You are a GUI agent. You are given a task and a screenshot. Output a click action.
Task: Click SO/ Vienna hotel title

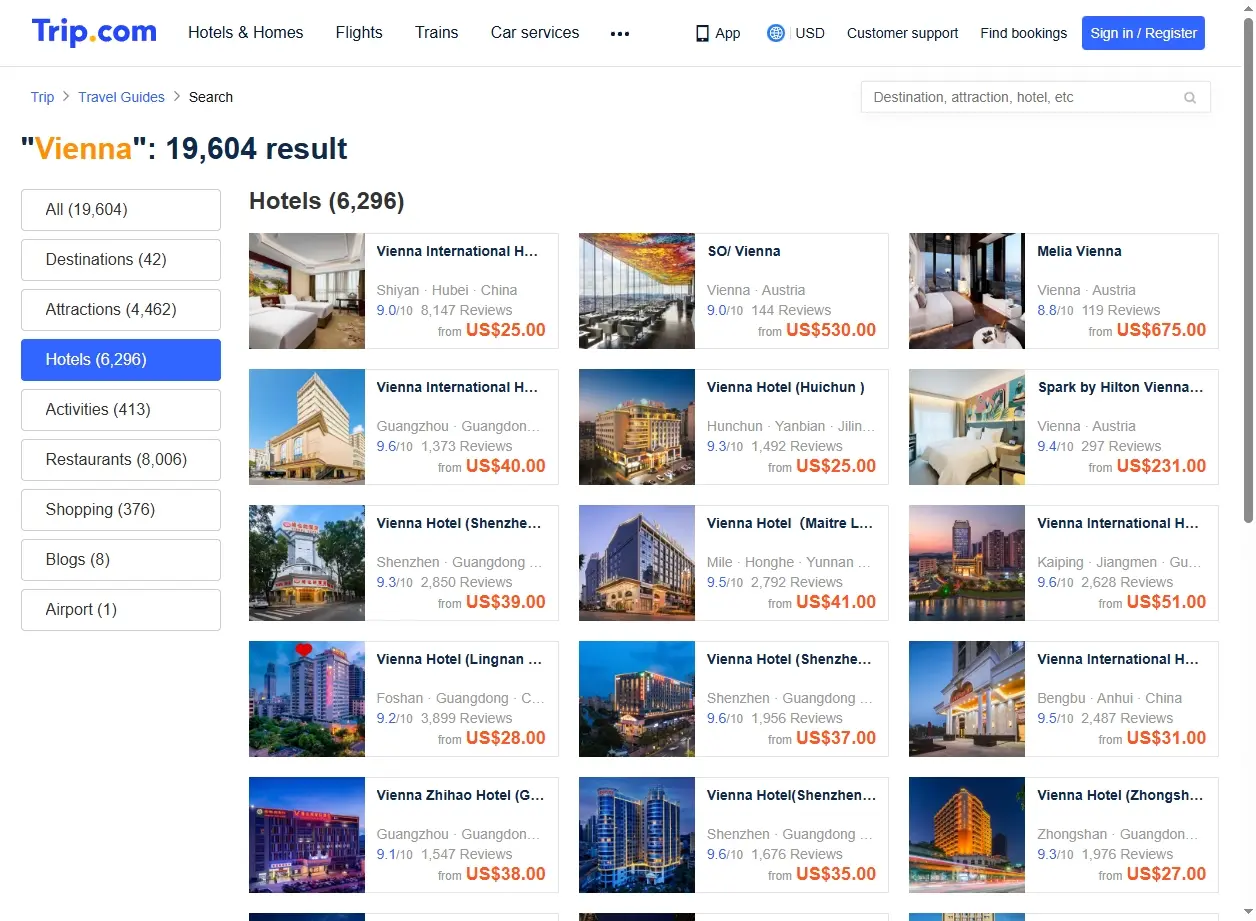744,252
